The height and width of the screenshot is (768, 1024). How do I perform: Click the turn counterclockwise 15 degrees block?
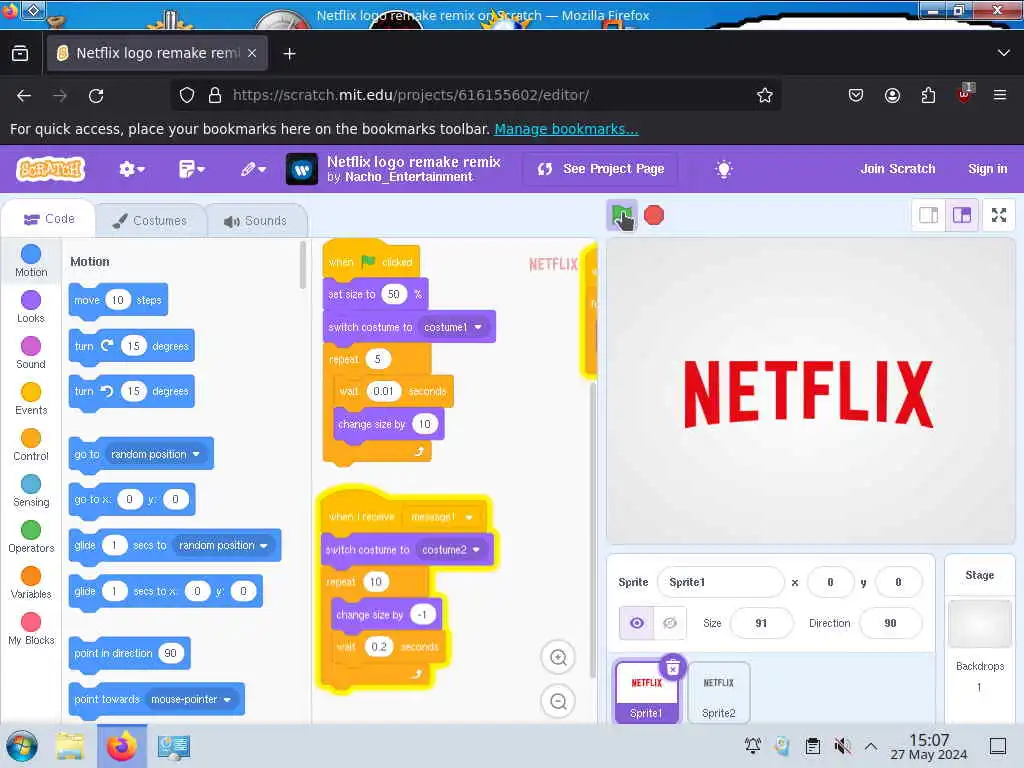point(131,392)
